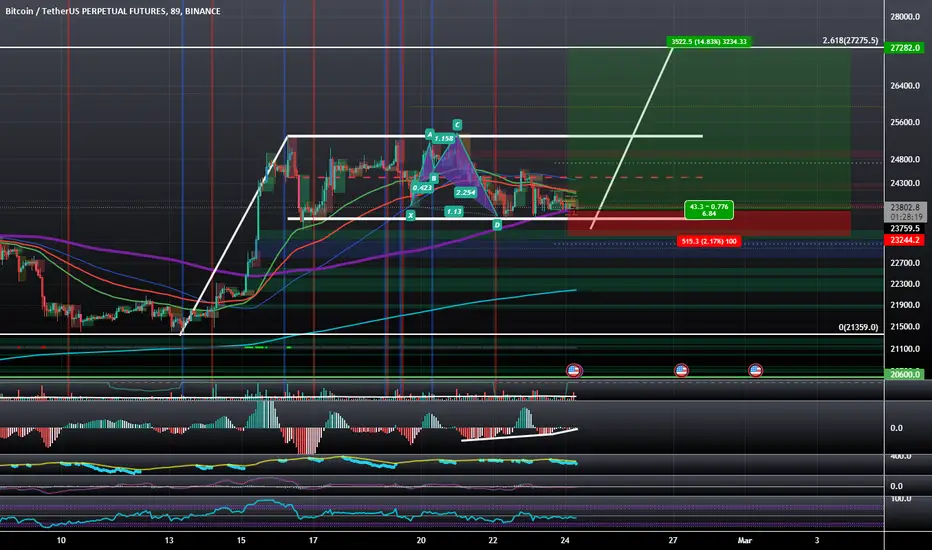The image size is (932, 550).
Task: Click the 400.0 indicator scale value
Action: (x=900, y=456)
